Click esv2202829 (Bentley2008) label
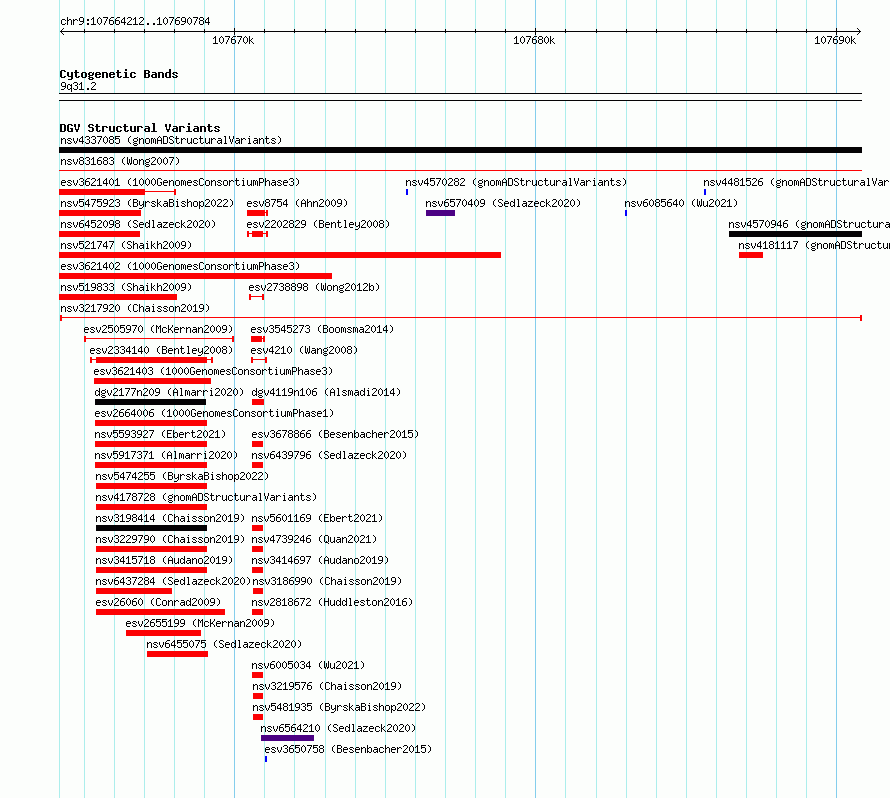The width and height of the screenshot is (890, 798). (318, 224)
